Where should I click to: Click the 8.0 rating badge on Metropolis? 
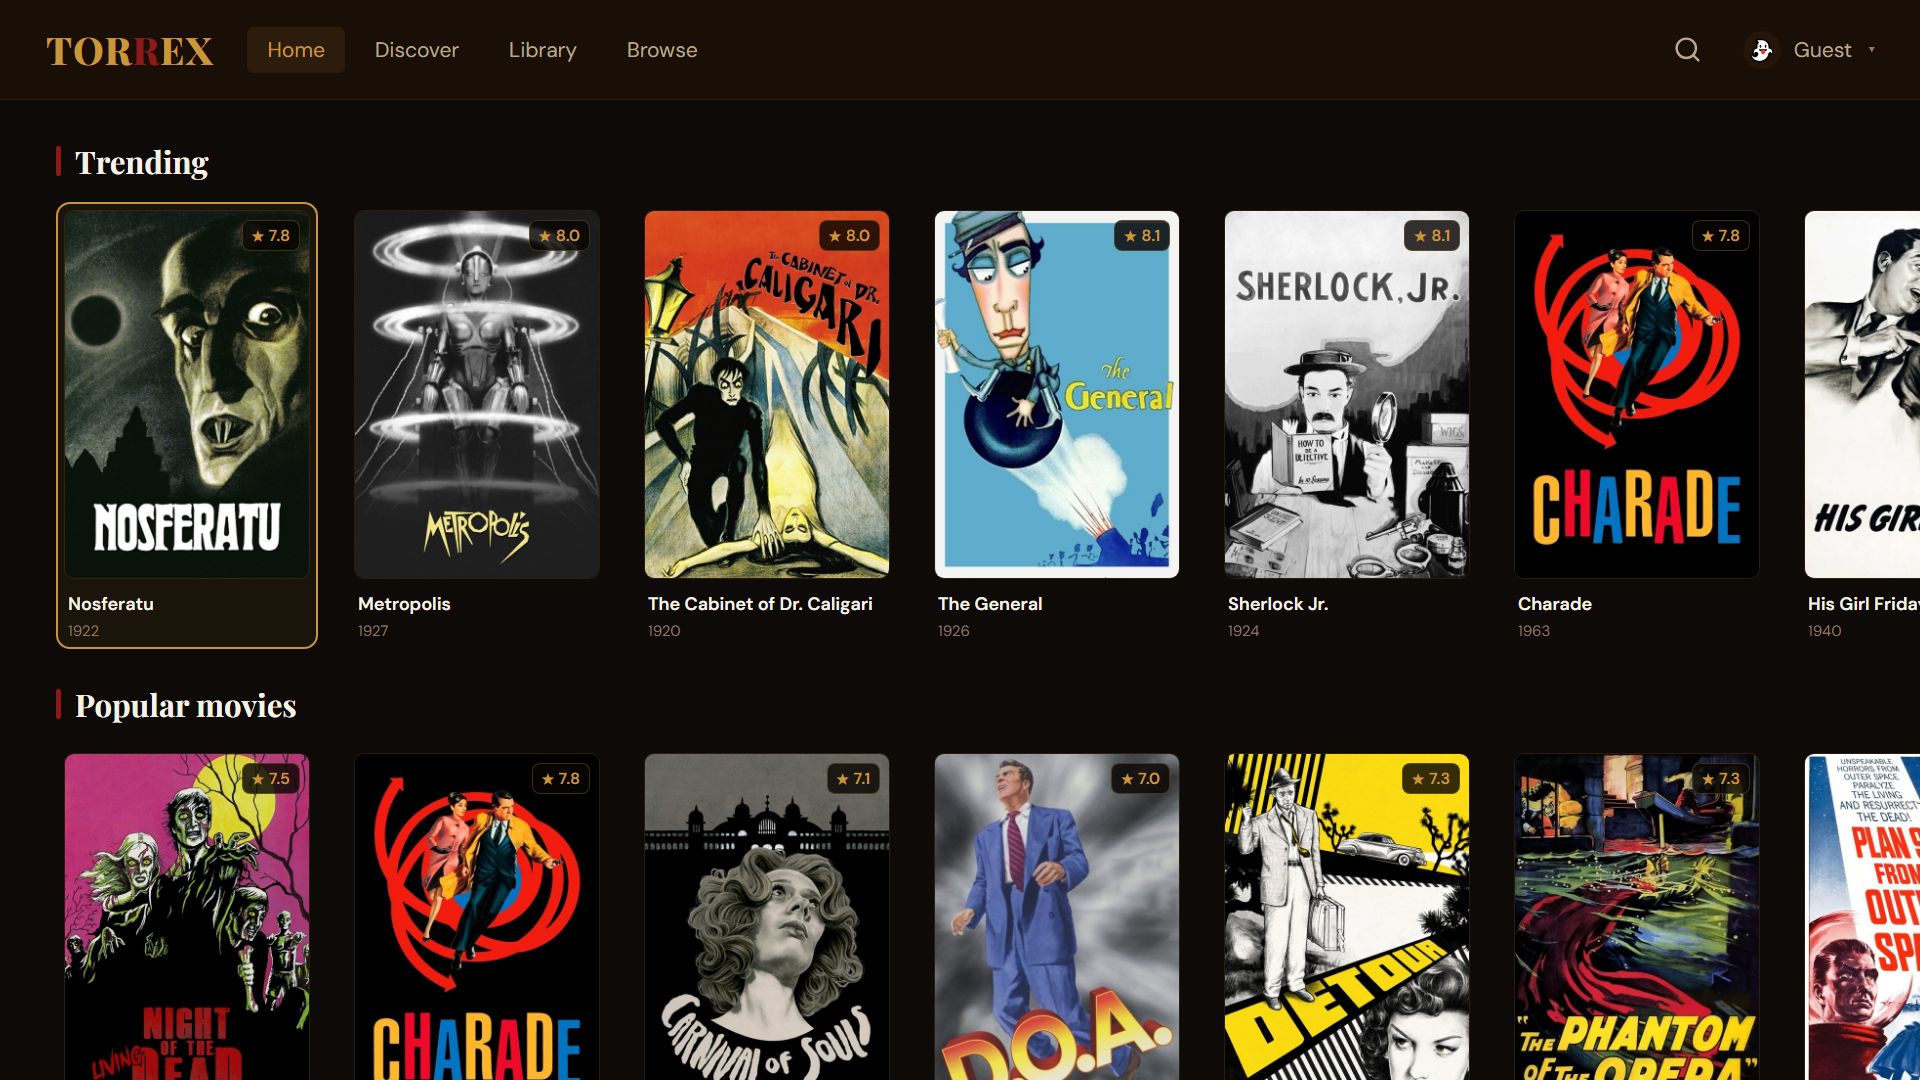pyautogui.click(x=560, y=236)
